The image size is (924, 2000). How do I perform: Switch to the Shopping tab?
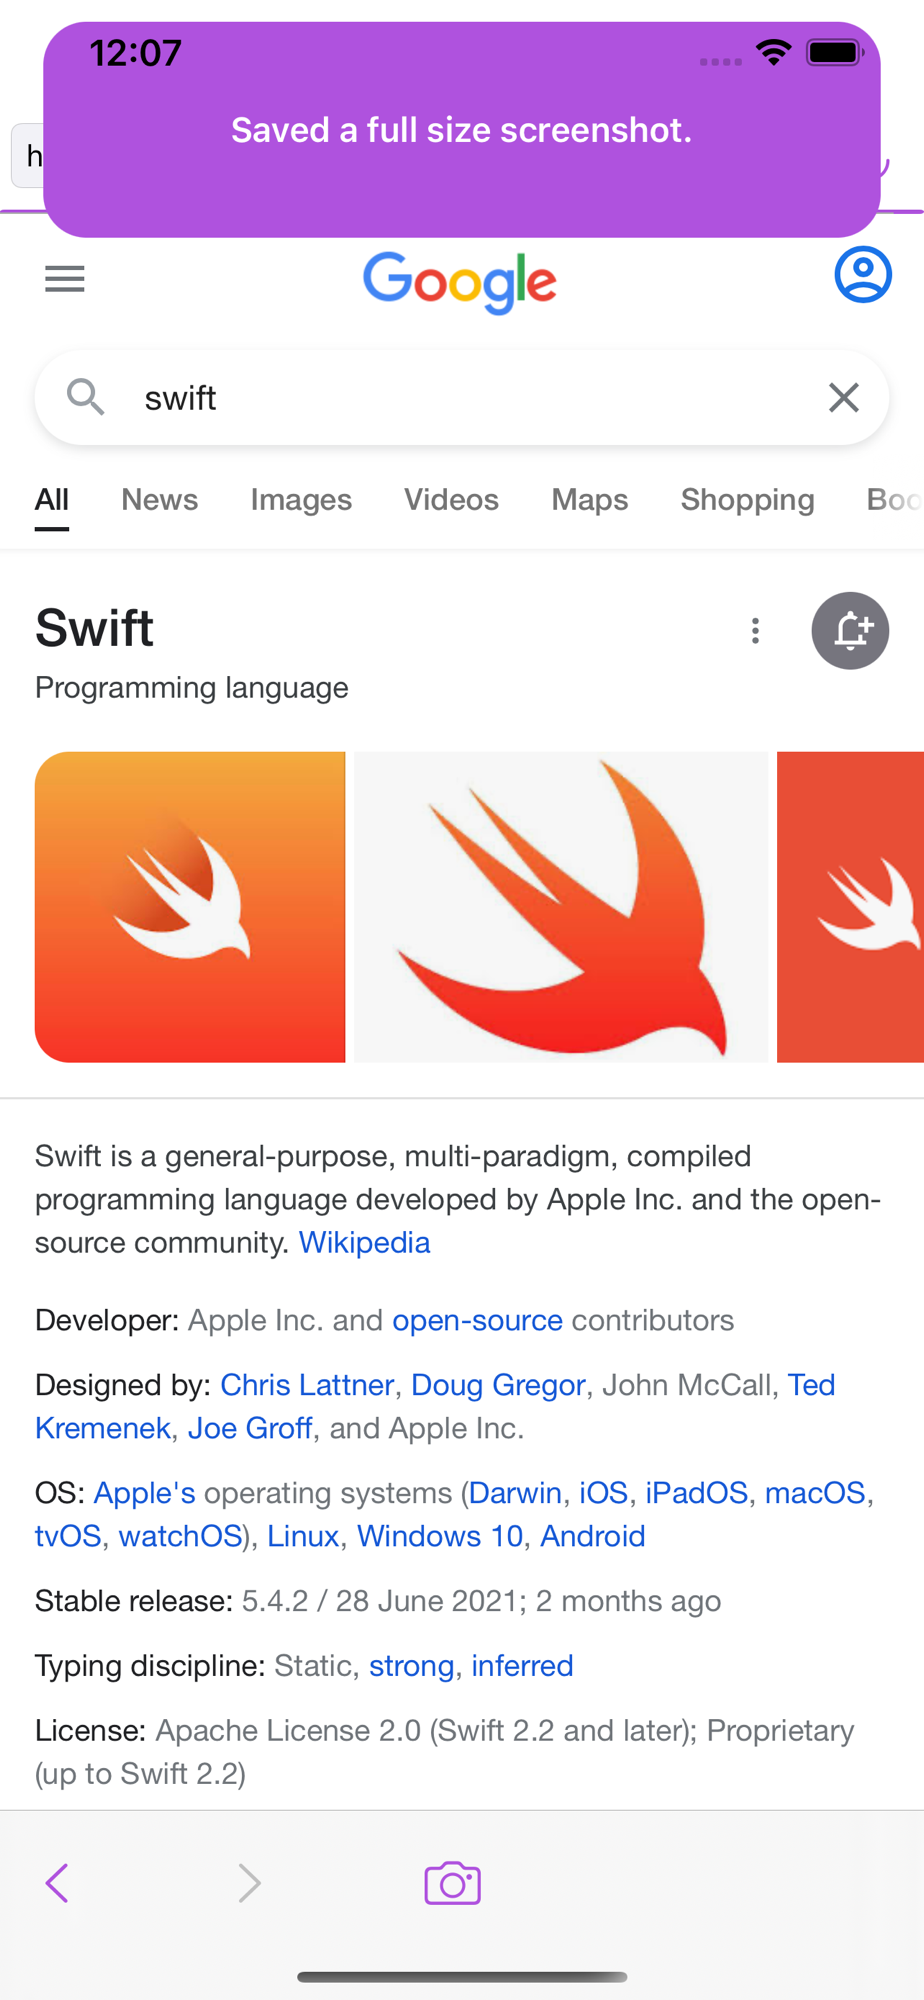coord(748,500)
